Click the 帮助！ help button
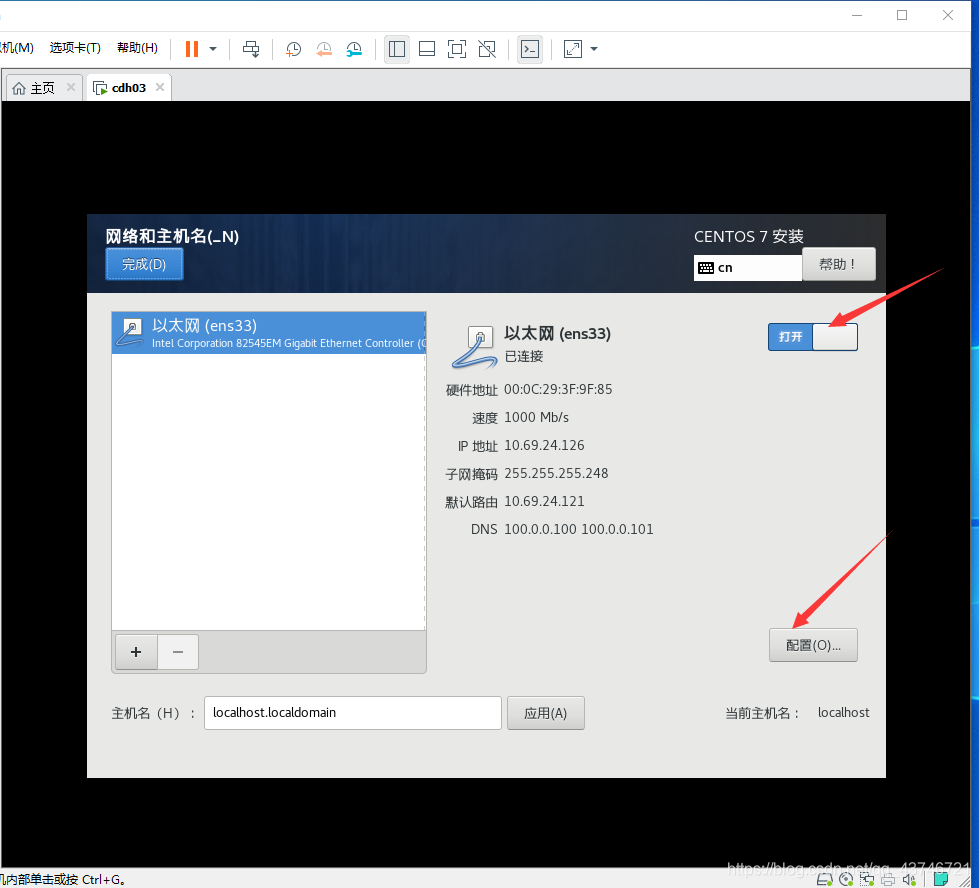 pyautogui.click(x=839, y=264)
